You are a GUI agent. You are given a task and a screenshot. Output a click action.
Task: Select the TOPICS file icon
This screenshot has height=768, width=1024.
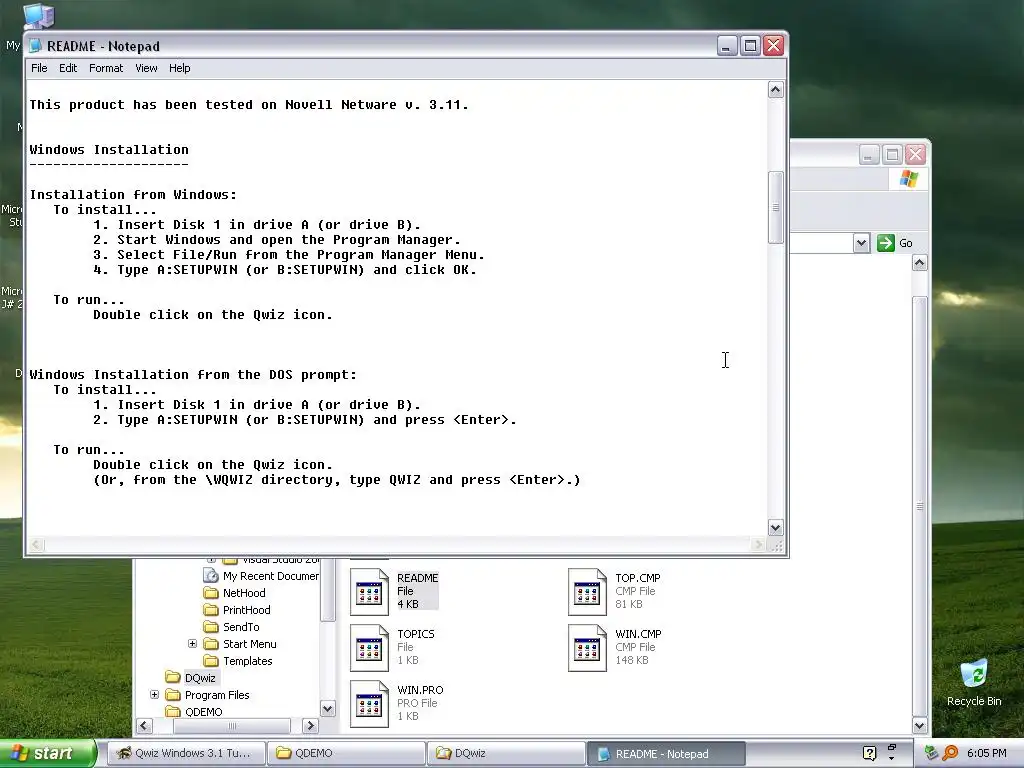tap(369, 648)
